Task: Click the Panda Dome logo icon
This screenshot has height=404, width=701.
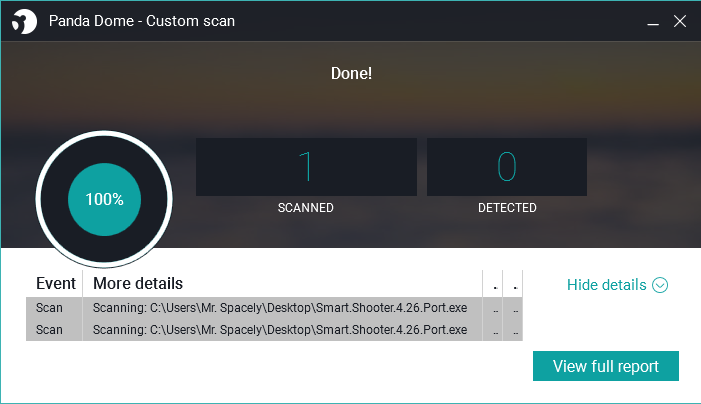Action: pyautogui.click(x=24, y=21)
